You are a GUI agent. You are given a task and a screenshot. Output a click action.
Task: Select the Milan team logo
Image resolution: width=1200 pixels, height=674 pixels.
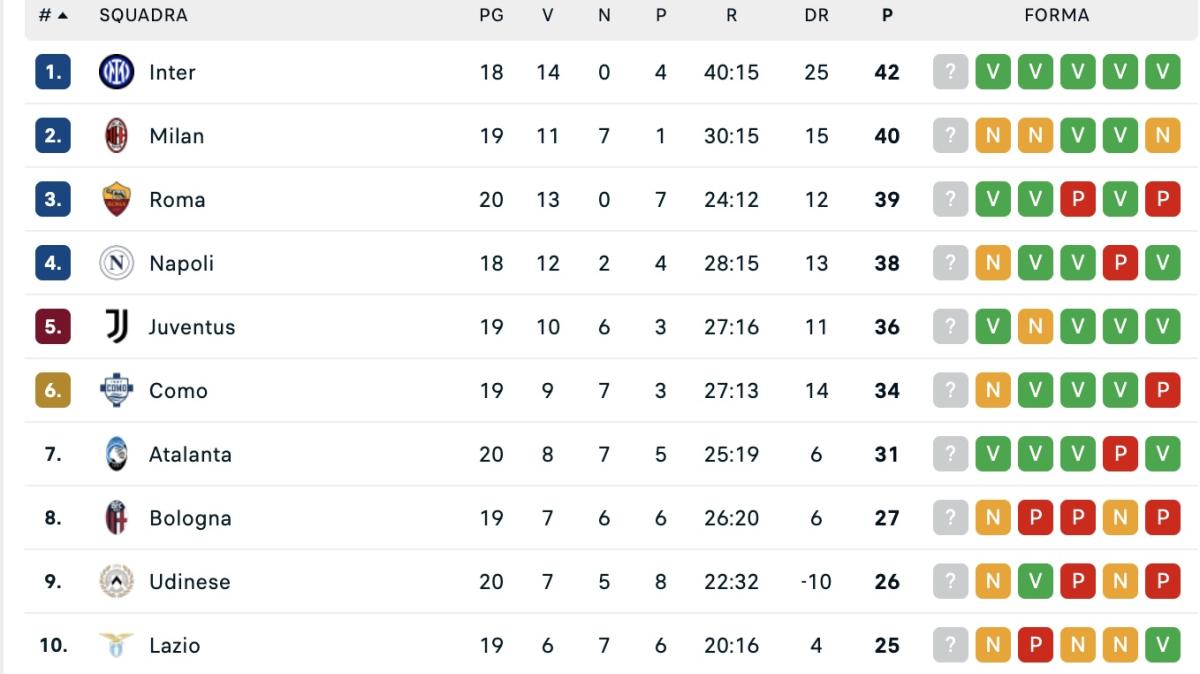point(117,135)
